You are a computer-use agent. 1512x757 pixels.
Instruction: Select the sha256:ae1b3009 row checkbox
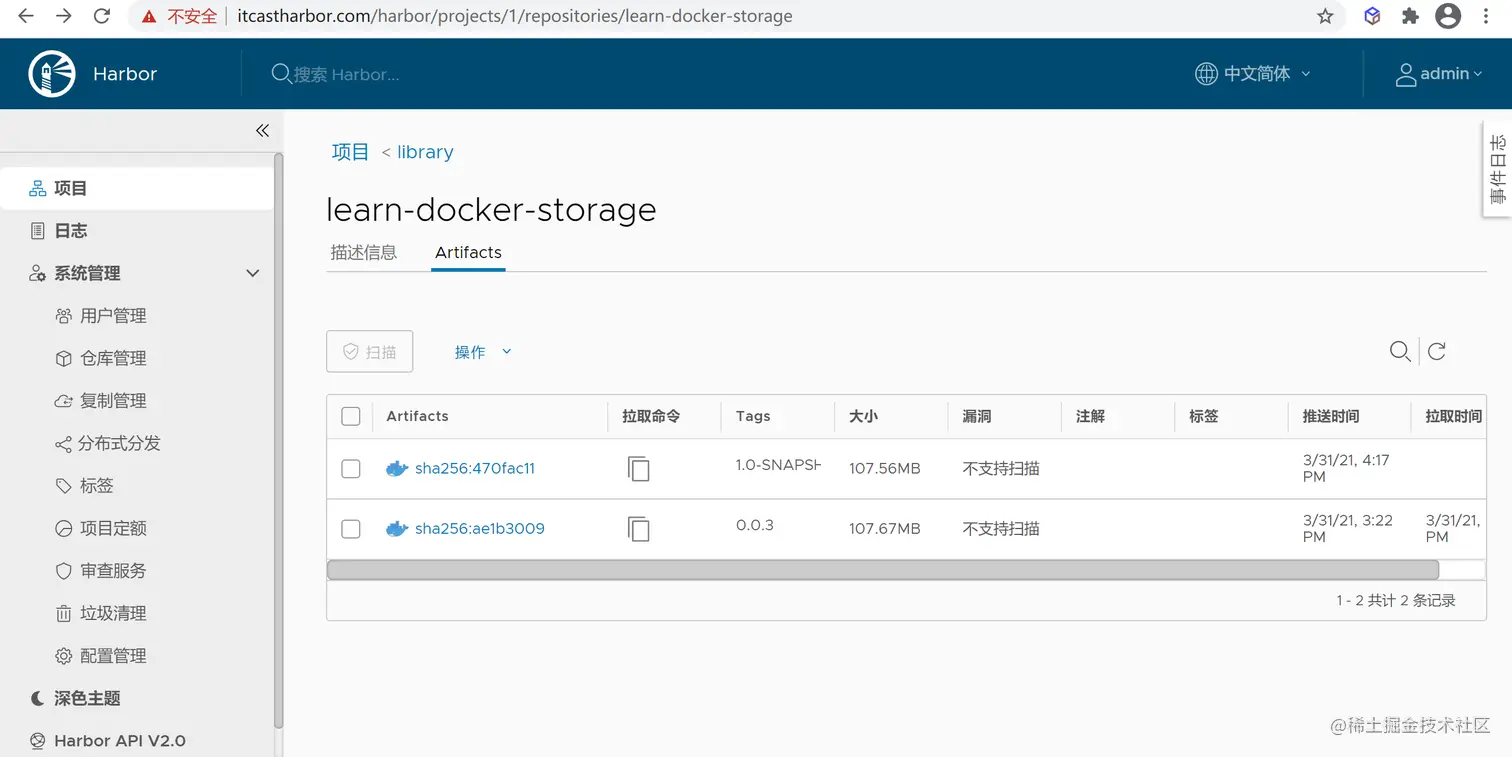tap(350, 528)
